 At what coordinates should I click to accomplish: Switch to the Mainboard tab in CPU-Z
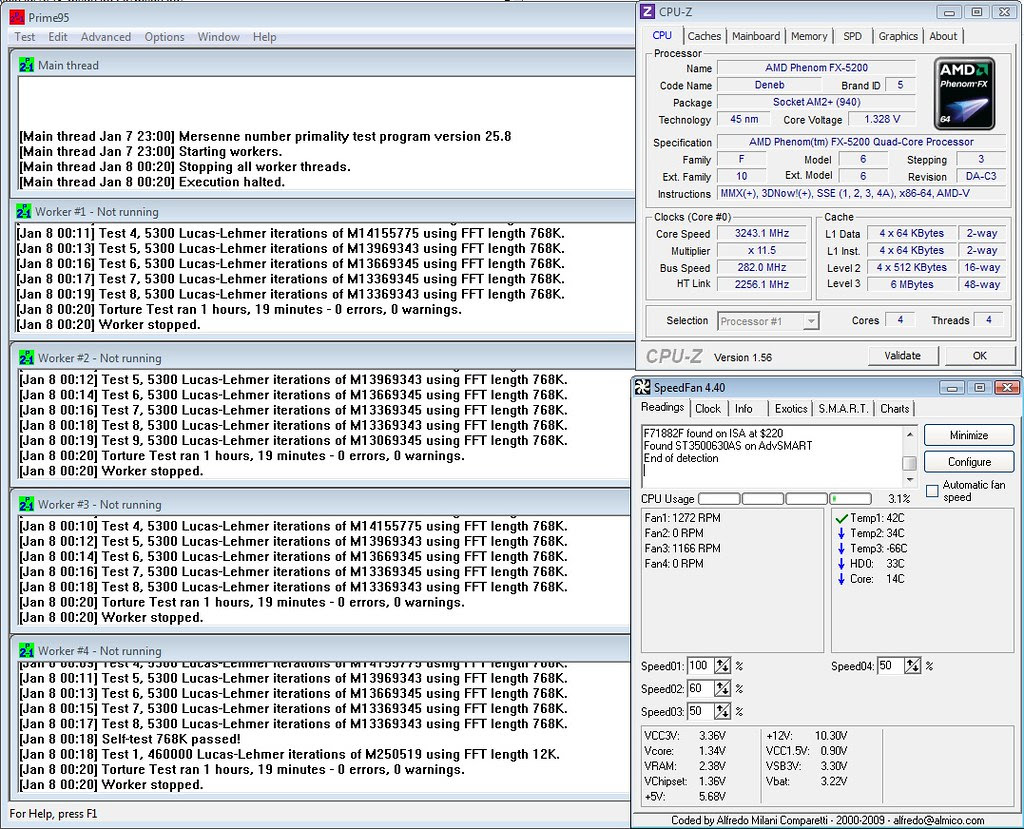(x=756, y=37)
